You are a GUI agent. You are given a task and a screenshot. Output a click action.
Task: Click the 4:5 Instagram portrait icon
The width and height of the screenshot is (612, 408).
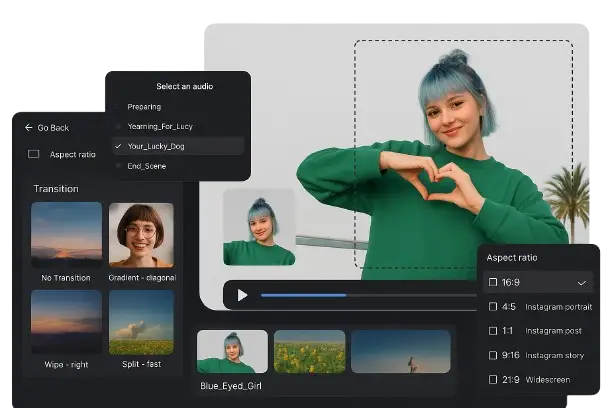click(492, 307)
